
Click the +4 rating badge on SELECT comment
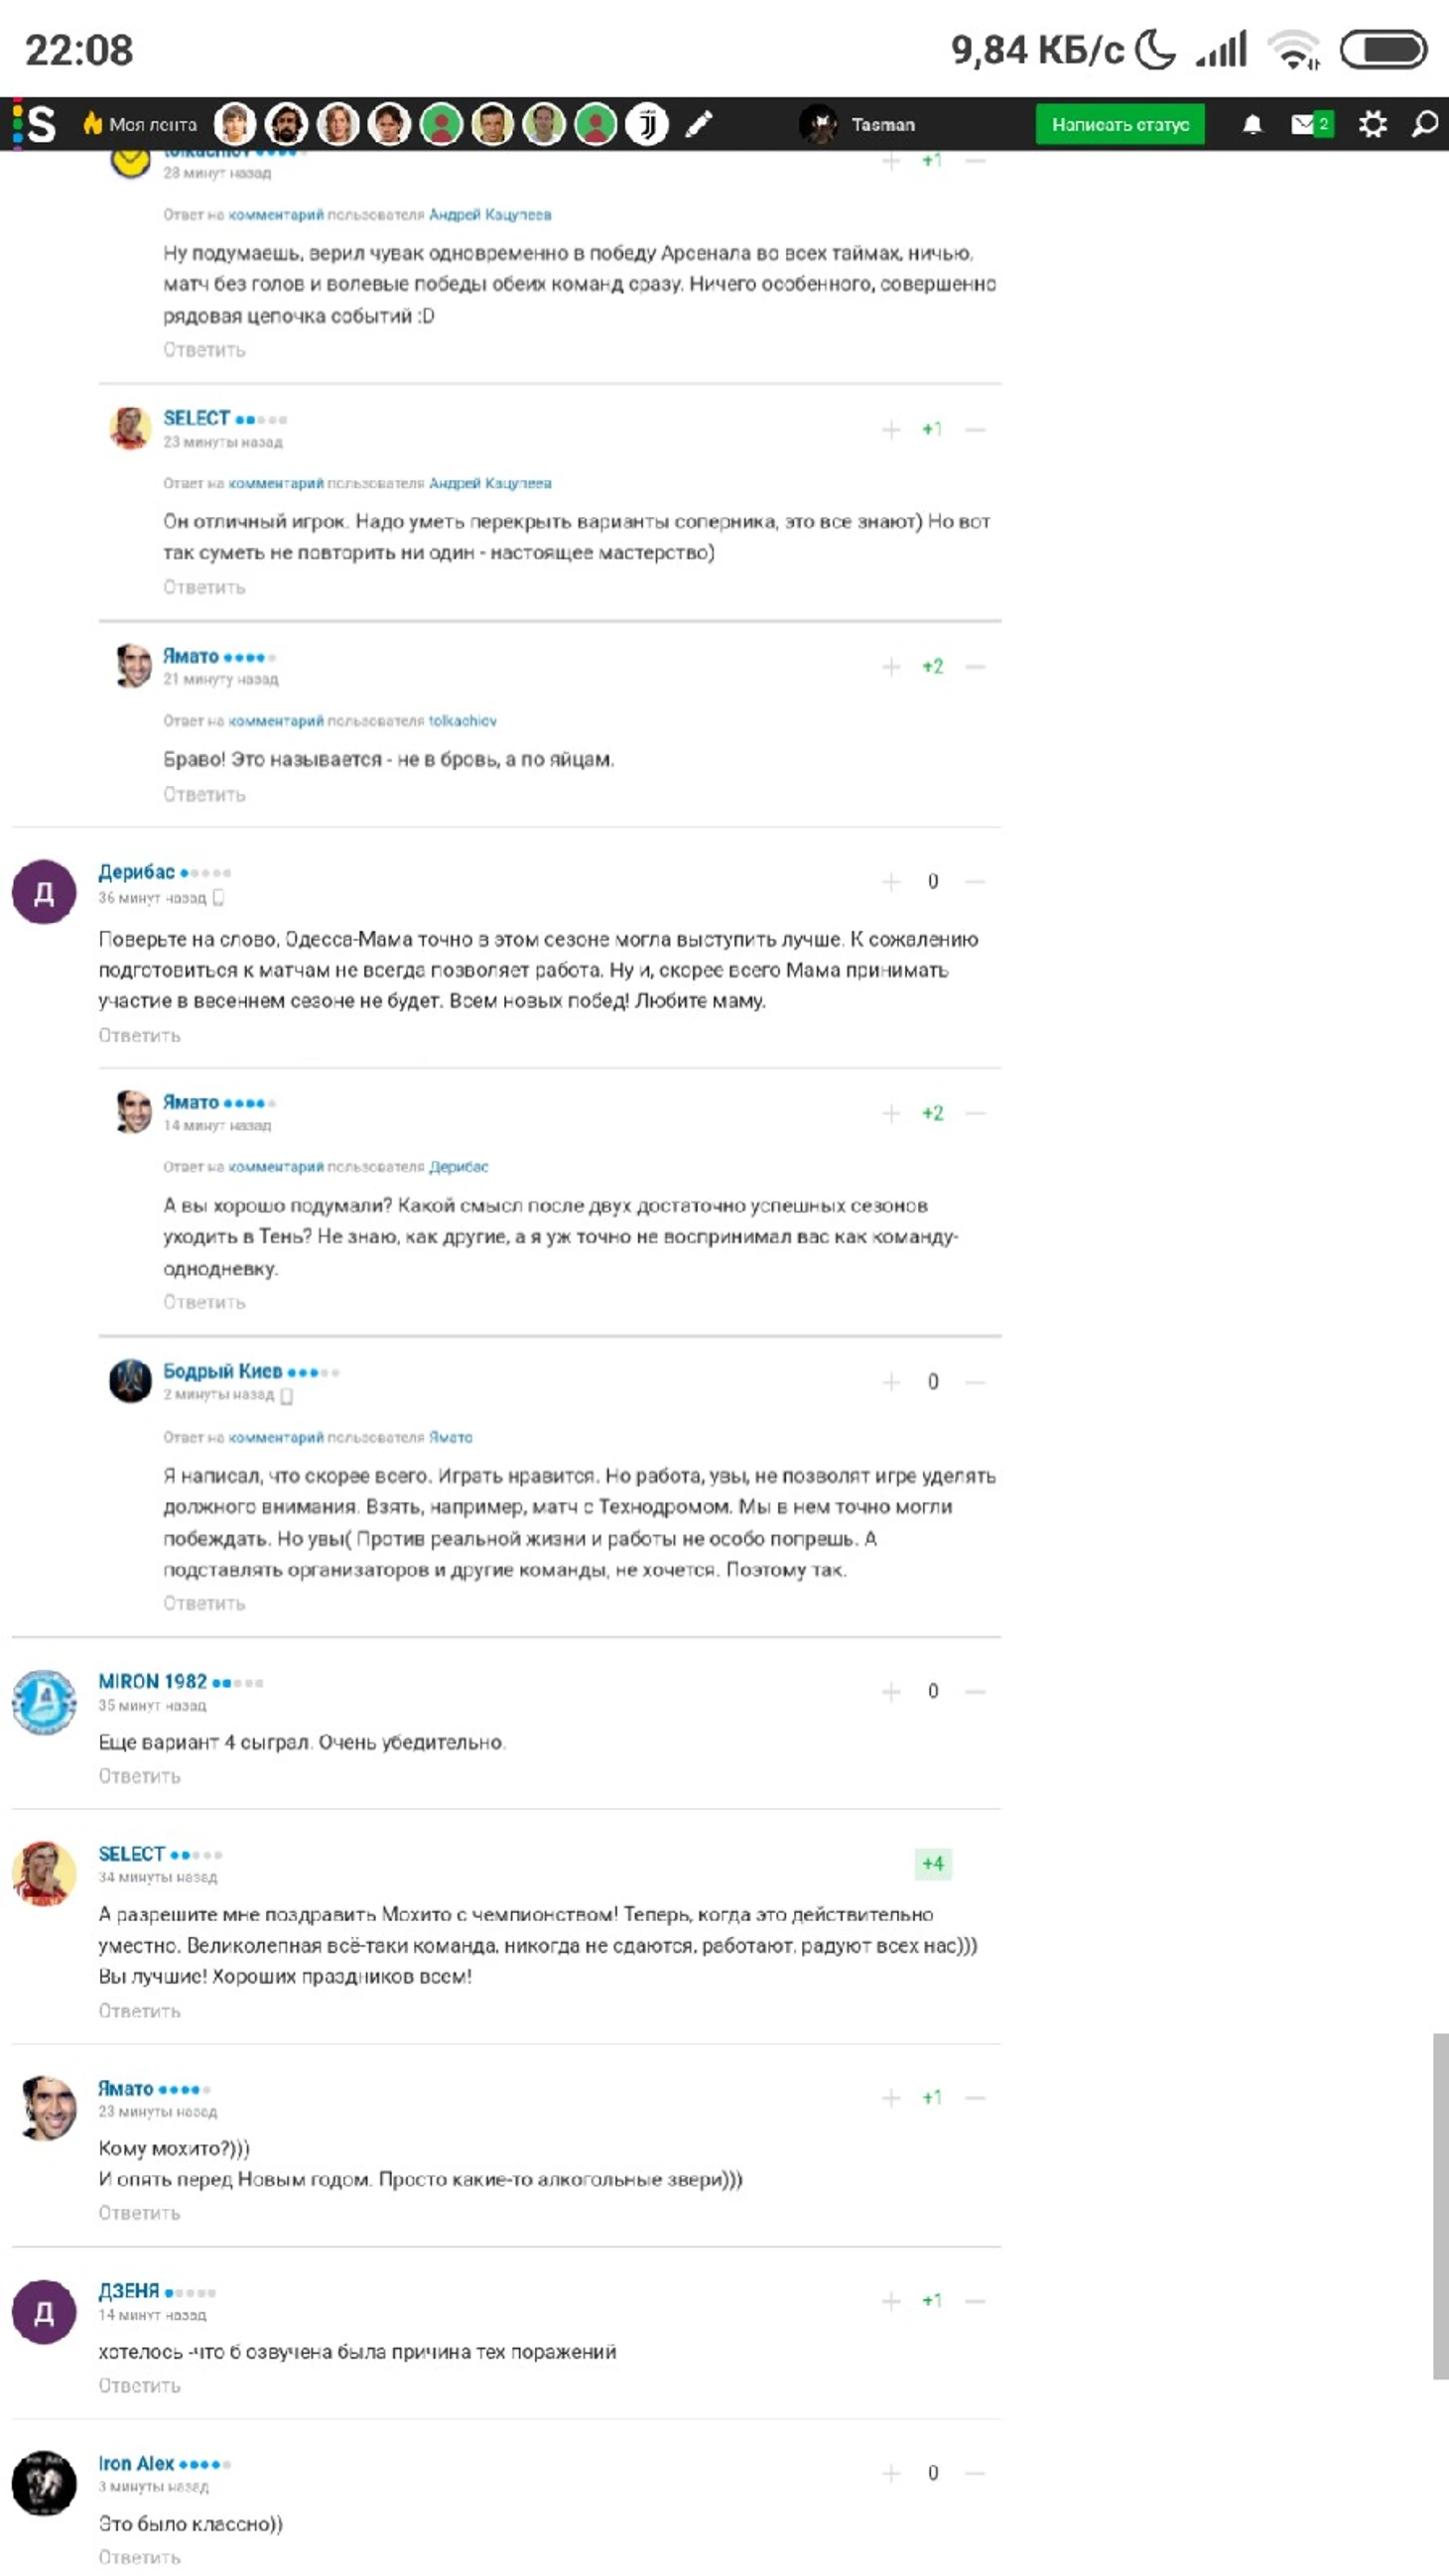[x=933, y=1863]
